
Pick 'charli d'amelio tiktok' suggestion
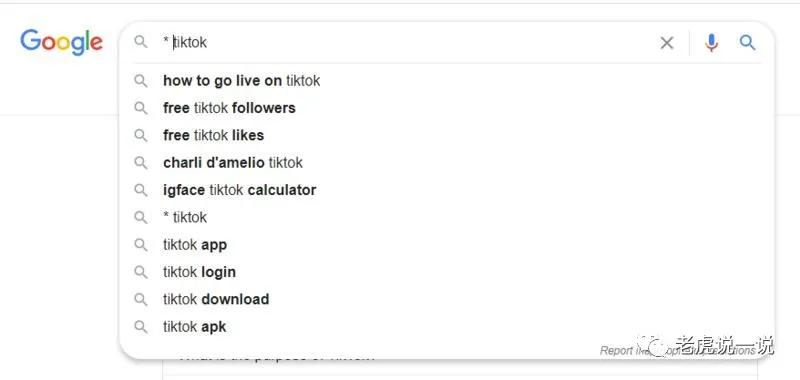click(x=446, y=163)
